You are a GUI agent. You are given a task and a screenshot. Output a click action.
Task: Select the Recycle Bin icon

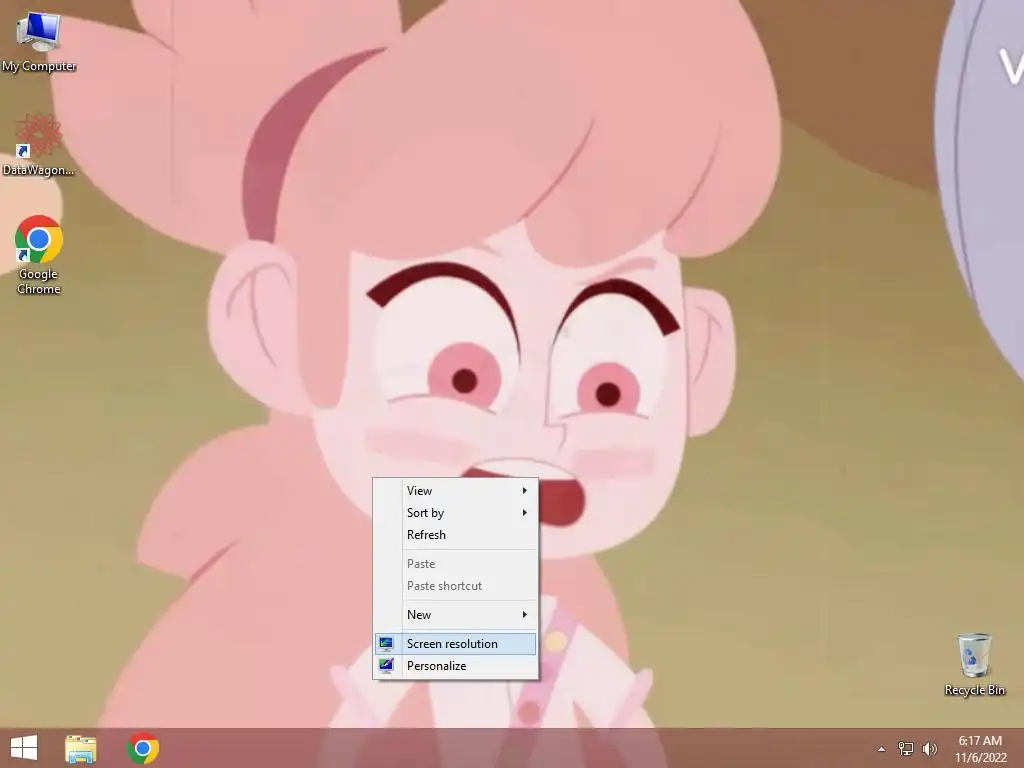tap(974, 664)
